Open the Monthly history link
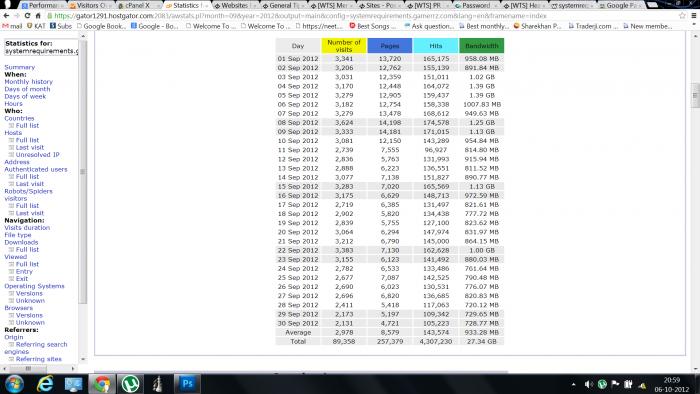Viewport: 700px width, 394px height. (29, 82)
